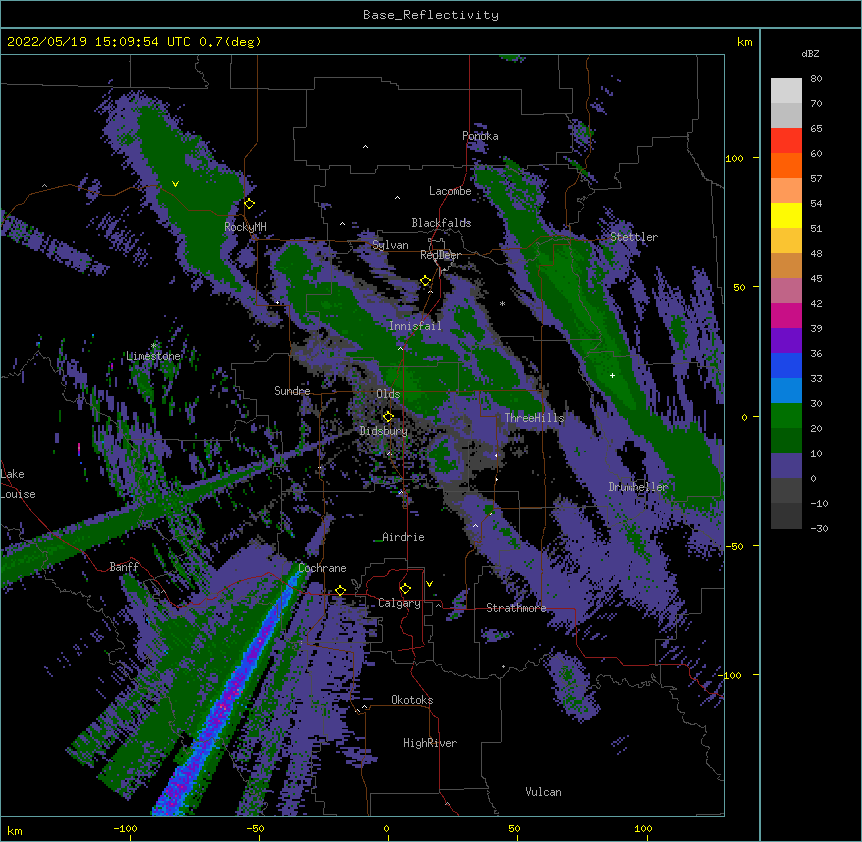Click the Didsbury label
Viewport: 862px width, 842px height.
(x=384, y=431)
